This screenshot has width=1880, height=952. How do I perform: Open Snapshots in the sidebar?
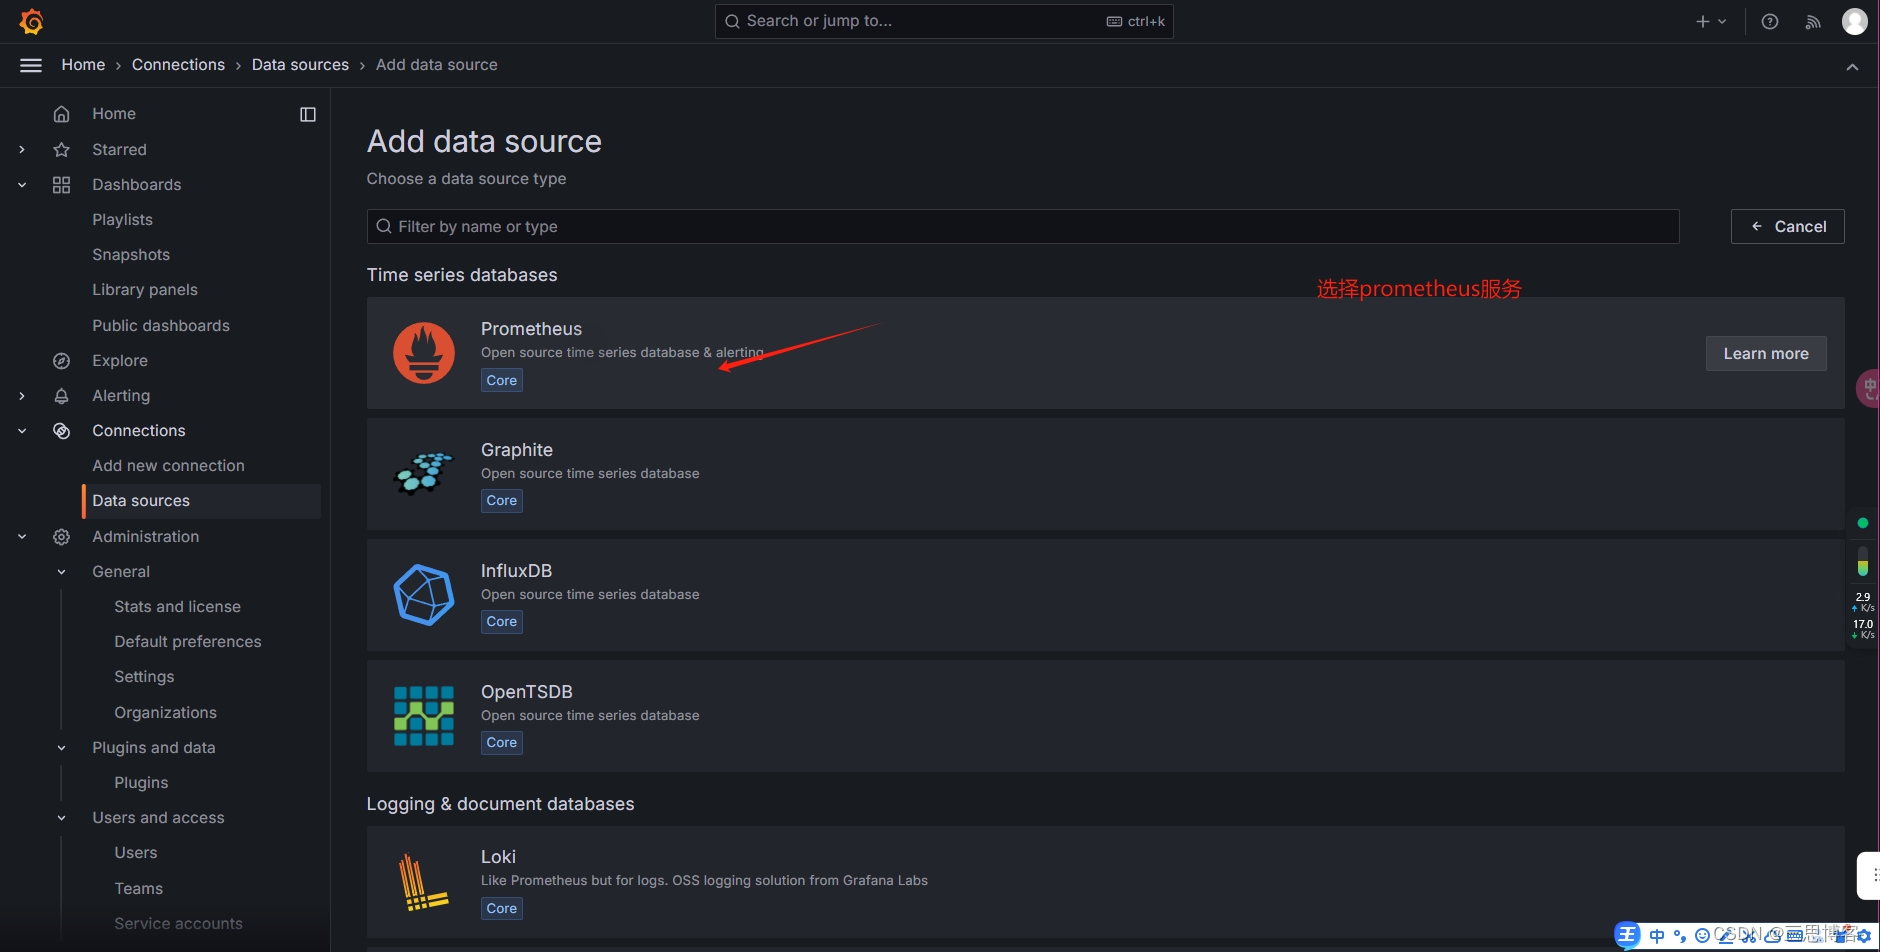click(131, 255)
